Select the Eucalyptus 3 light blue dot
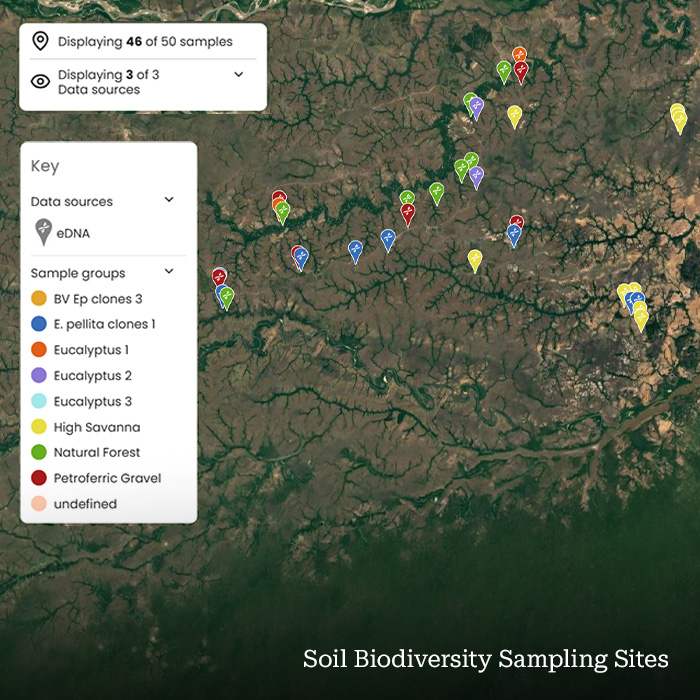Screen dimensions: 700x700 tap(39, 401)
